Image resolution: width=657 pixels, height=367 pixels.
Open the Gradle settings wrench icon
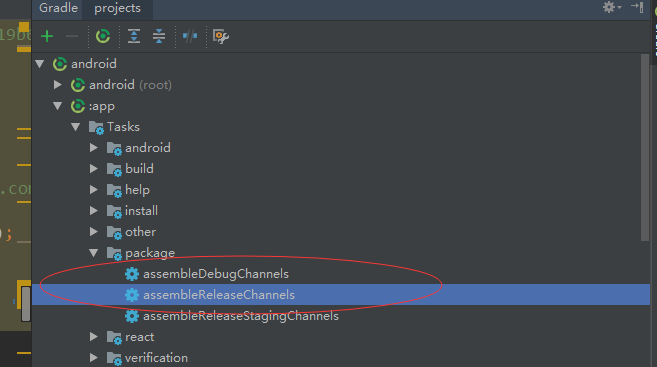tap(221, 36)
